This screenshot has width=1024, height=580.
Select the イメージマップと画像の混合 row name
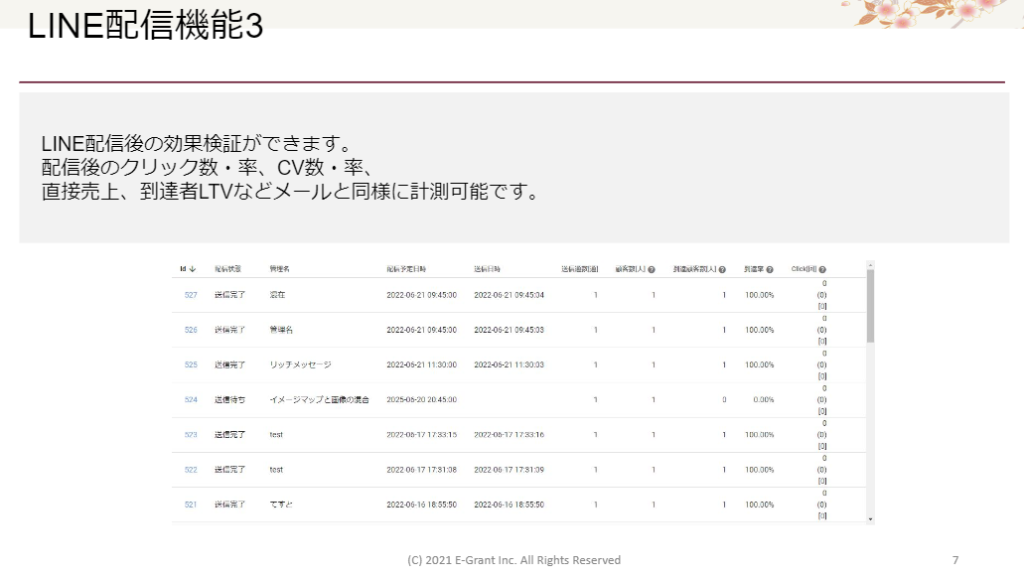point(319,400)
